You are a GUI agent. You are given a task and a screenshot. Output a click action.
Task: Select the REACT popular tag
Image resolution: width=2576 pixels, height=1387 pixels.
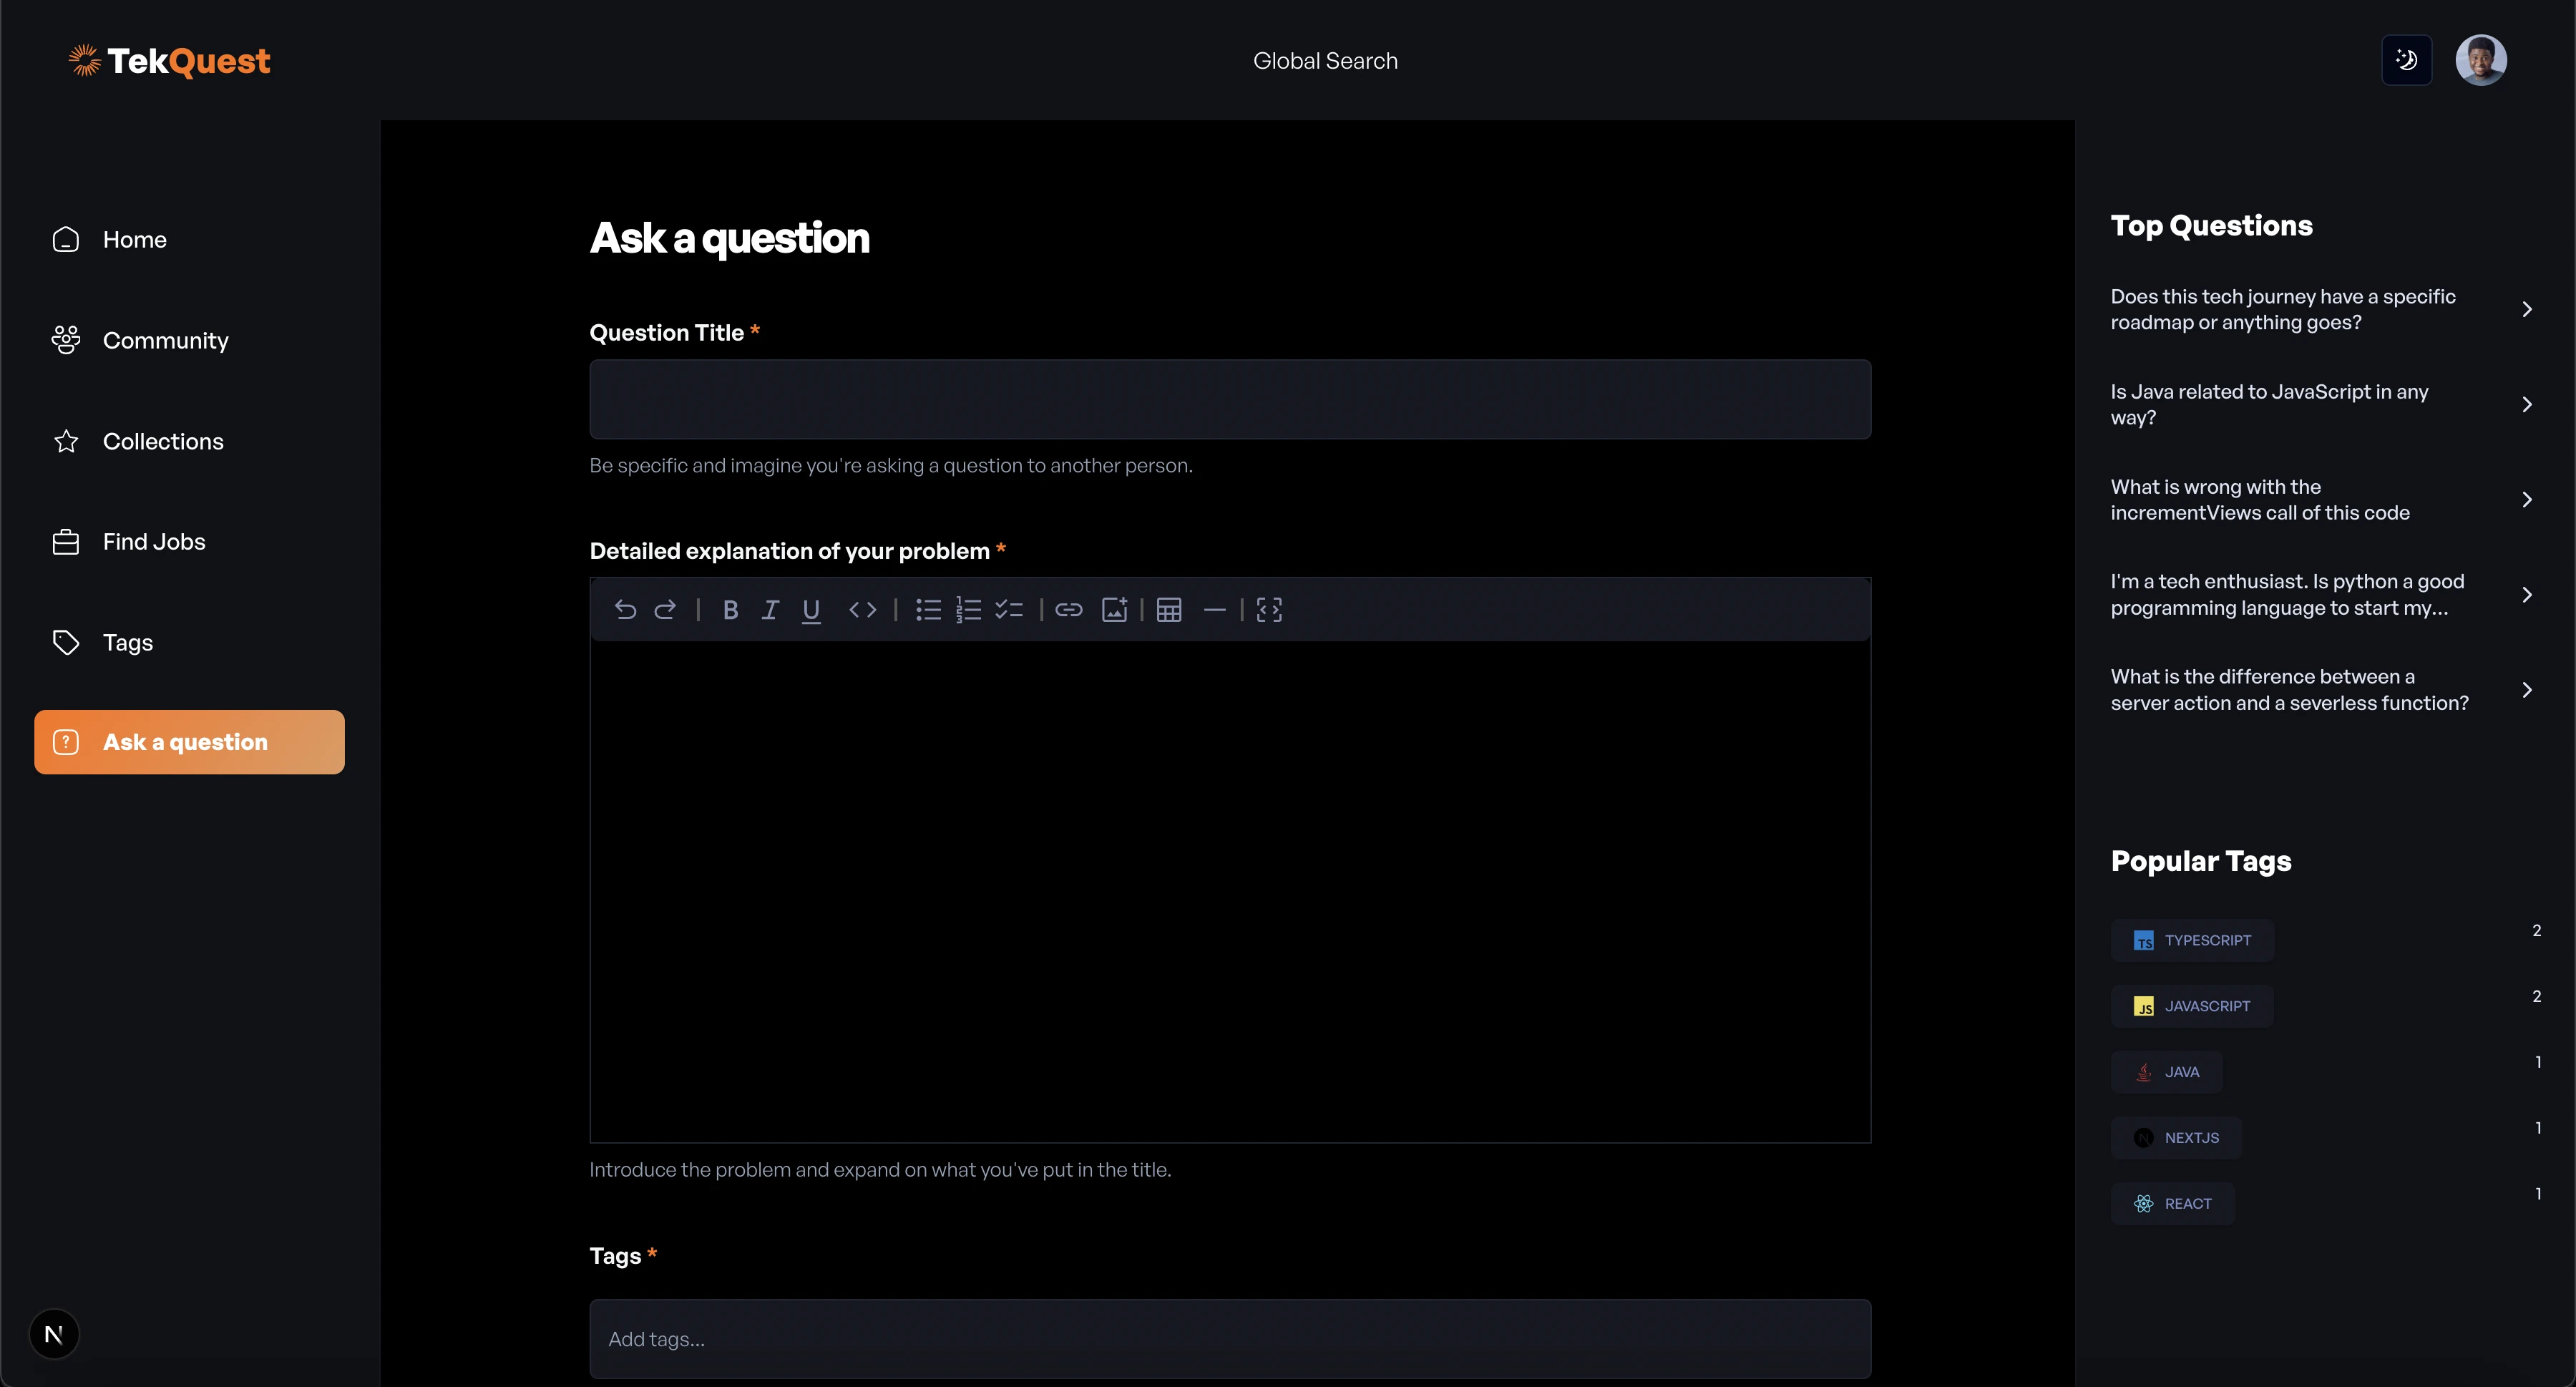coord(2173,1204)
